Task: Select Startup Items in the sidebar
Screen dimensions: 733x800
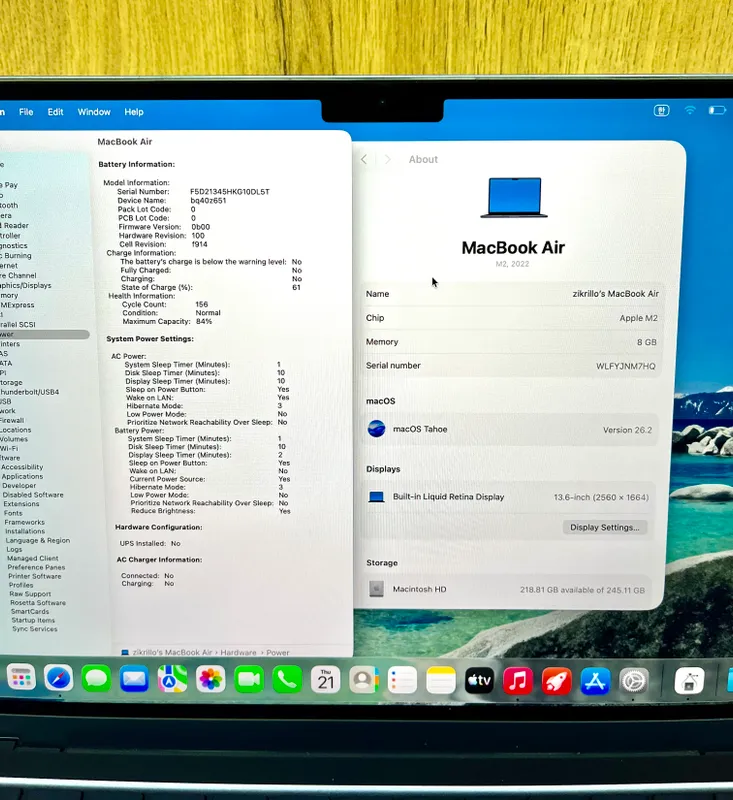Action: pos(33,620)
